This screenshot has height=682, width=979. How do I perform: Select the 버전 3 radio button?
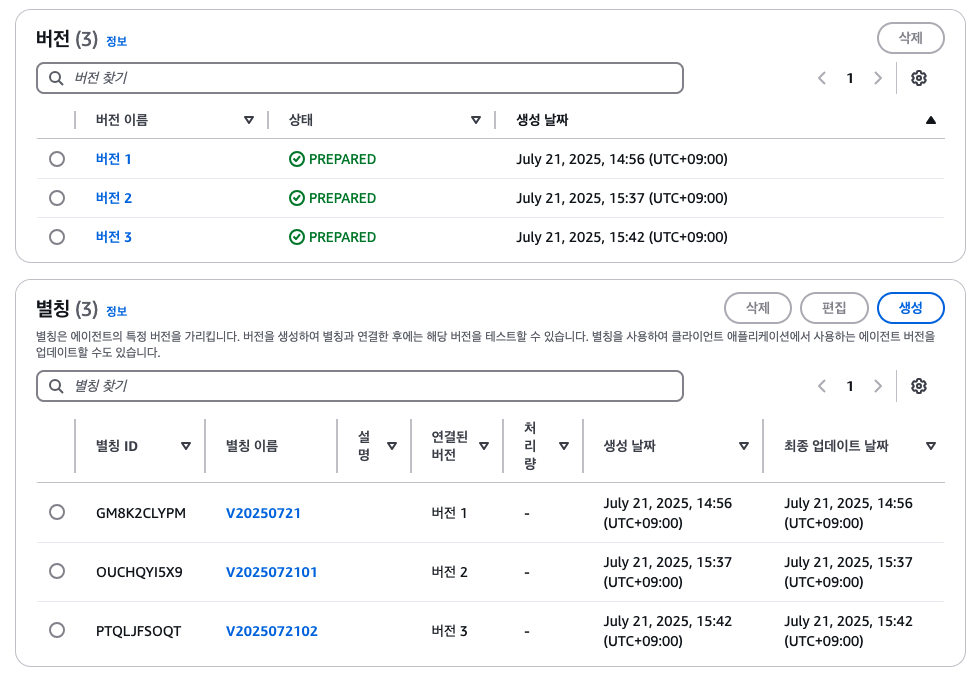coord(57,237)
